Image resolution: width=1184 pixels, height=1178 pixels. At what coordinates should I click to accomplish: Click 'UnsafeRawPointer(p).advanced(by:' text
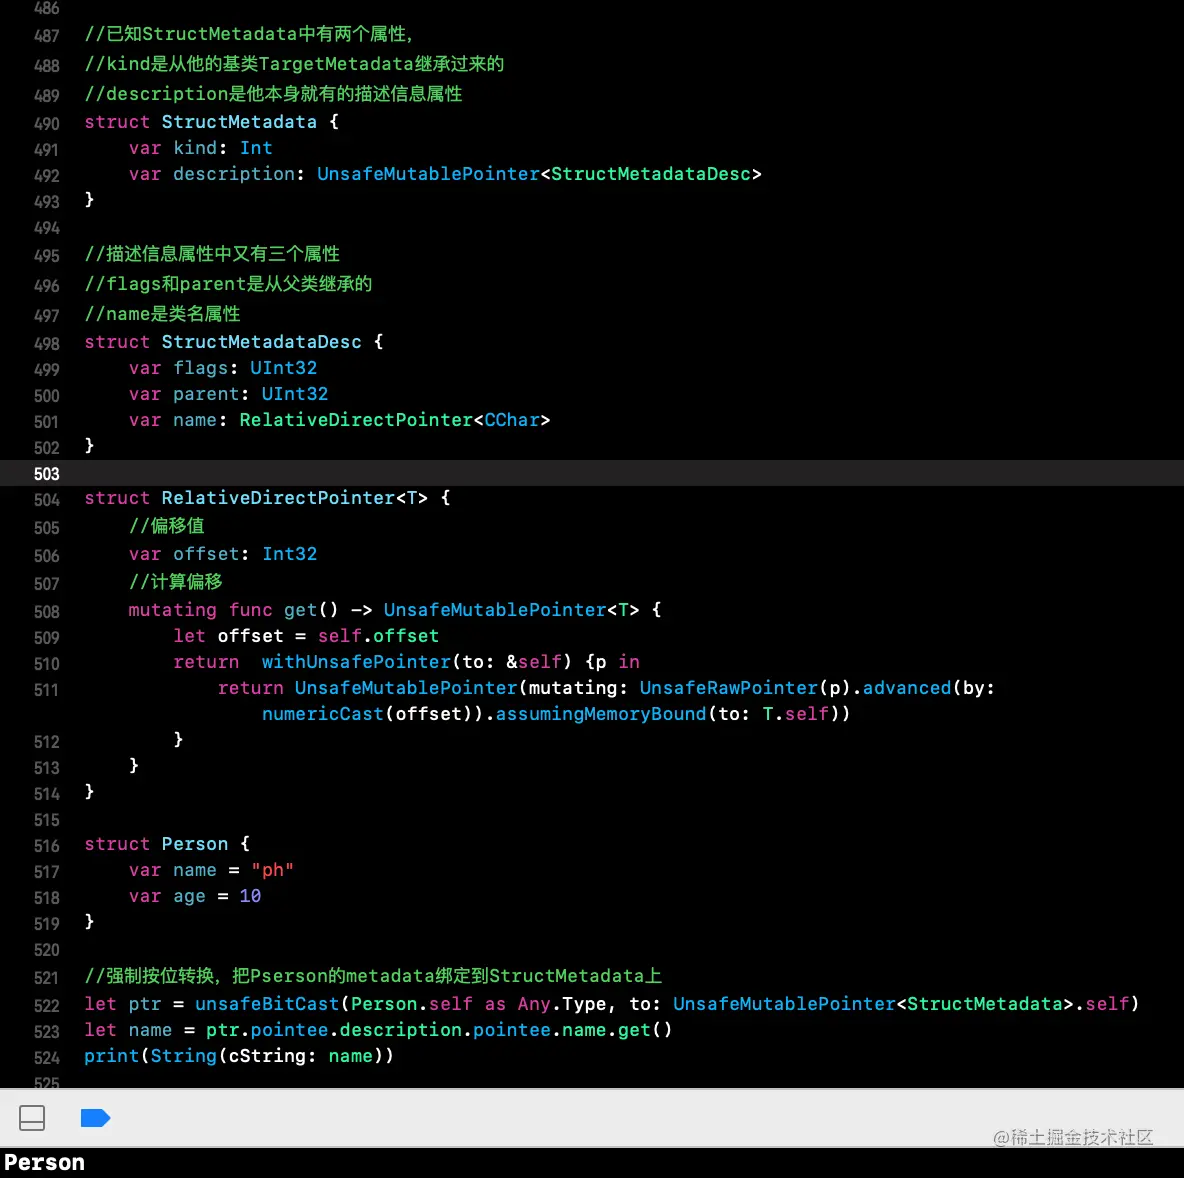point(817,688)
